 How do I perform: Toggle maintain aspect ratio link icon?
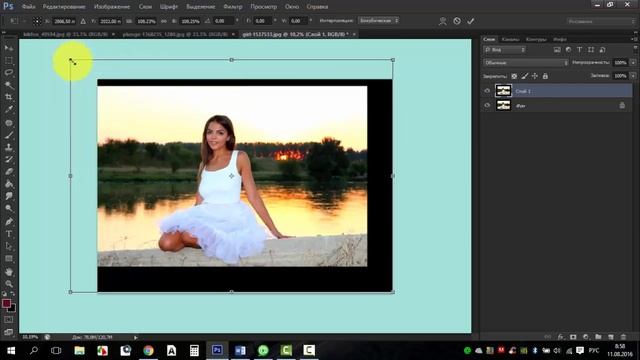click(164, 21)
